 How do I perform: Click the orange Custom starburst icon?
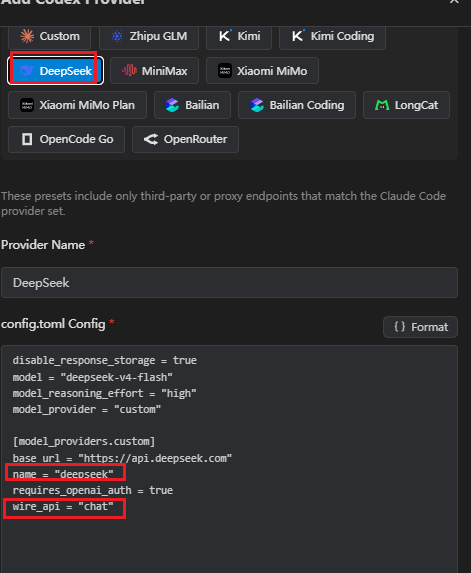[x=27, y=36]
